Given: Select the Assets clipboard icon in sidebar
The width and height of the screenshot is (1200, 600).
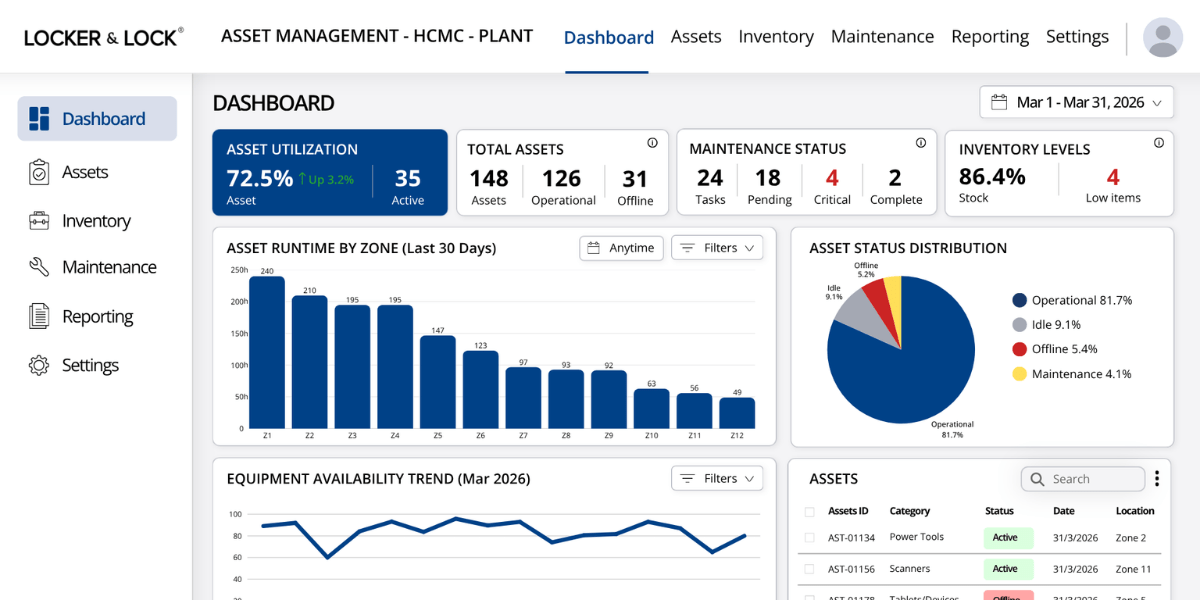Looking at the screenshot, I should pos(38,171).
